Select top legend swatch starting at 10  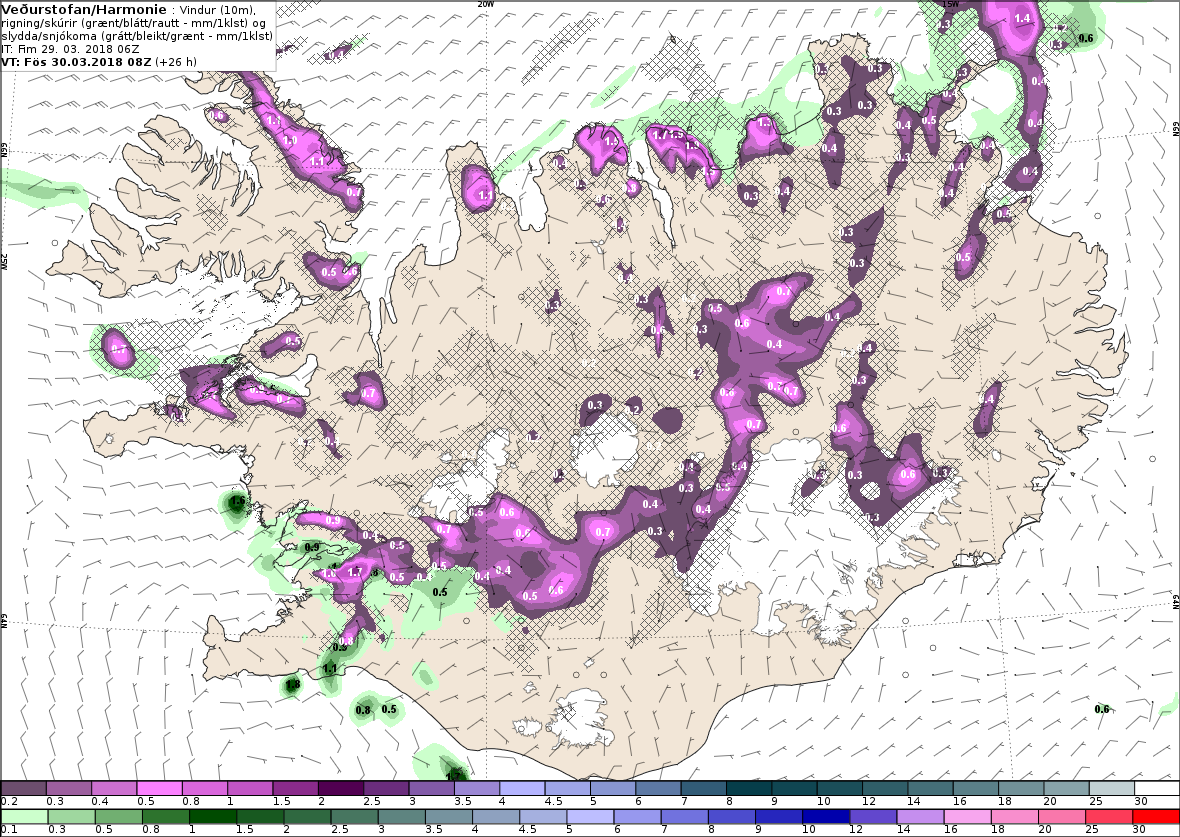tap(839, 788)
